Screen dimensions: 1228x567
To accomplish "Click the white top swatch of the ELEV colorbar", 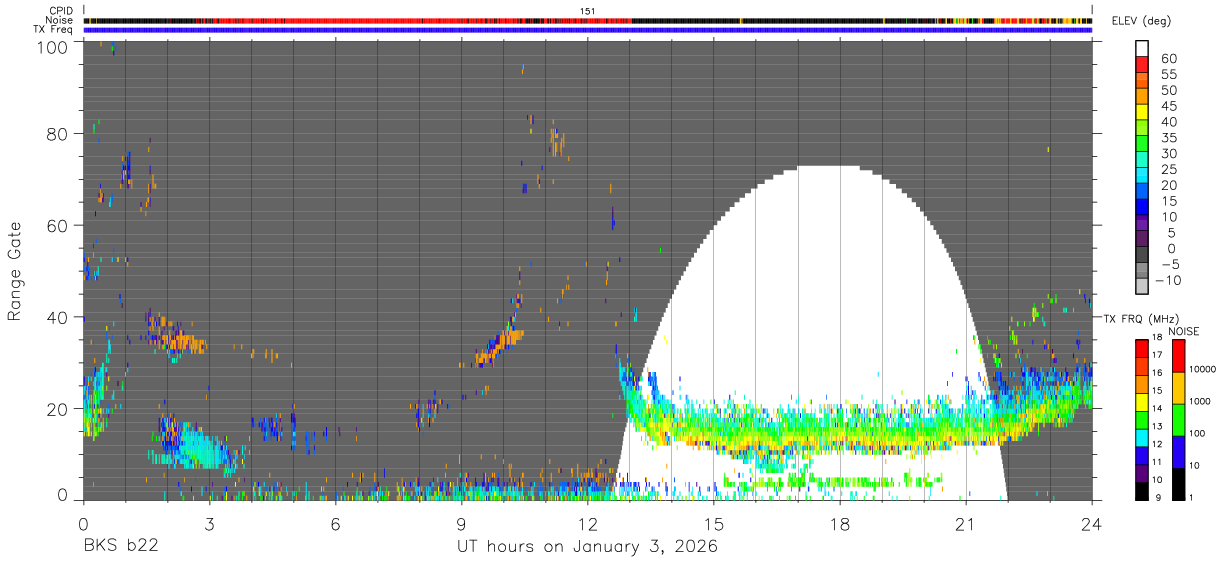I will [1142, 49].
